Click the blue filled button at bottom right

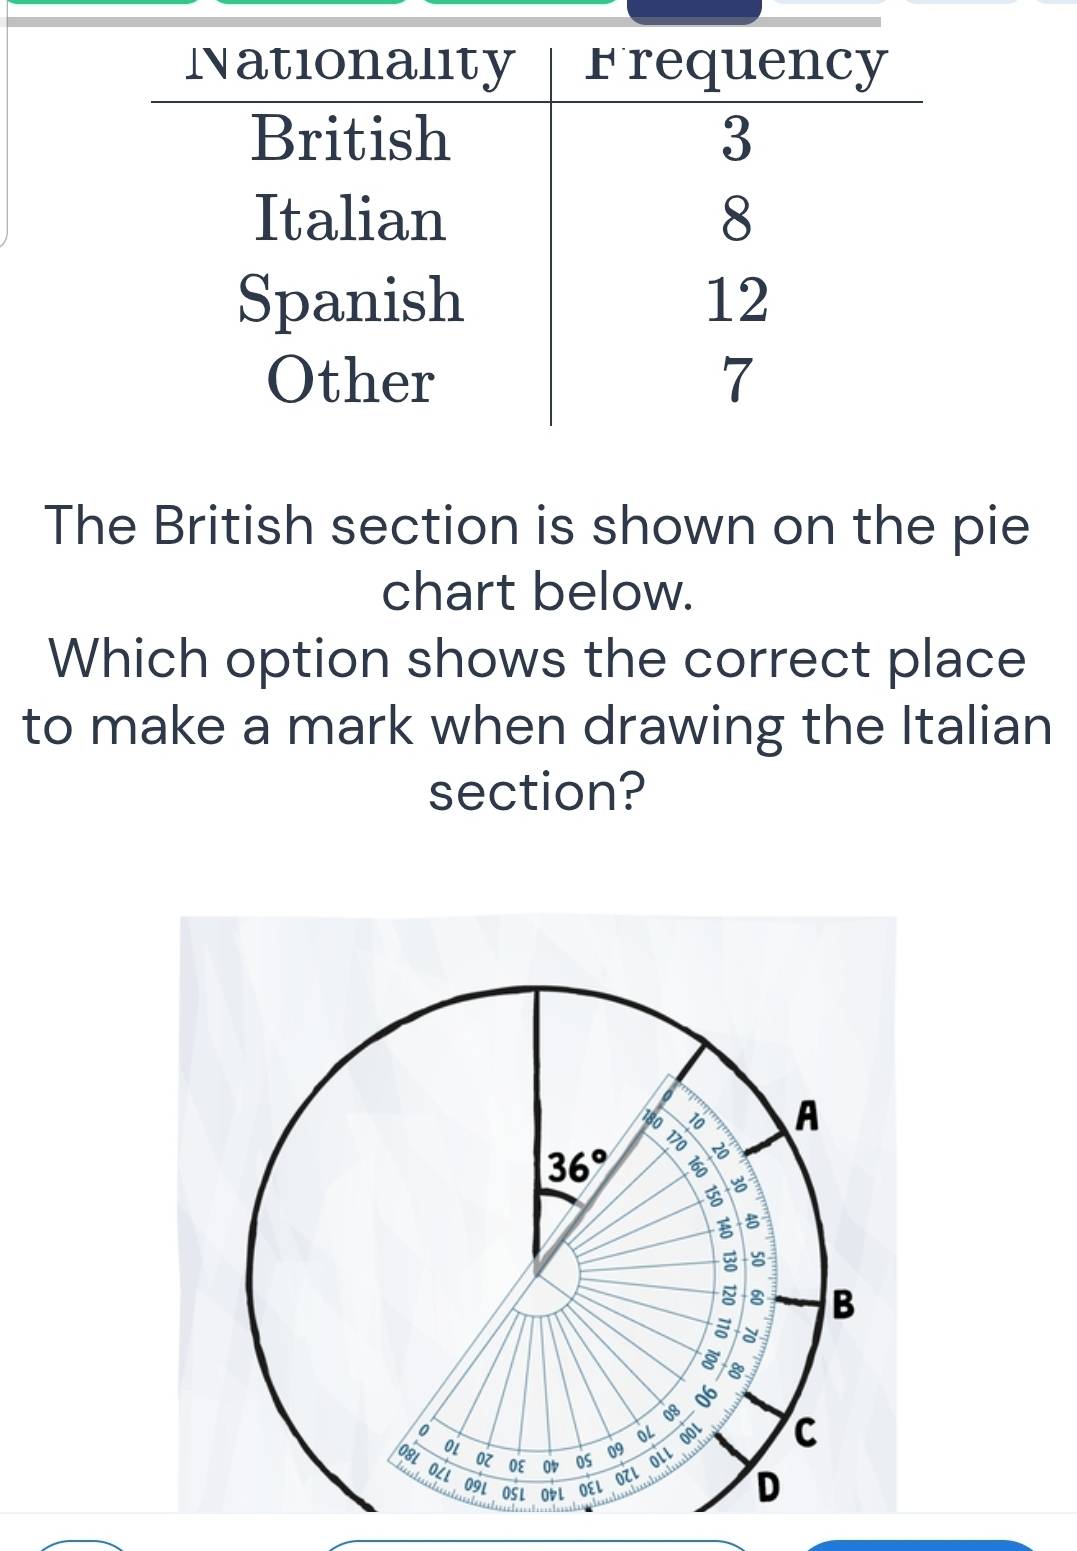point(920,1546)
